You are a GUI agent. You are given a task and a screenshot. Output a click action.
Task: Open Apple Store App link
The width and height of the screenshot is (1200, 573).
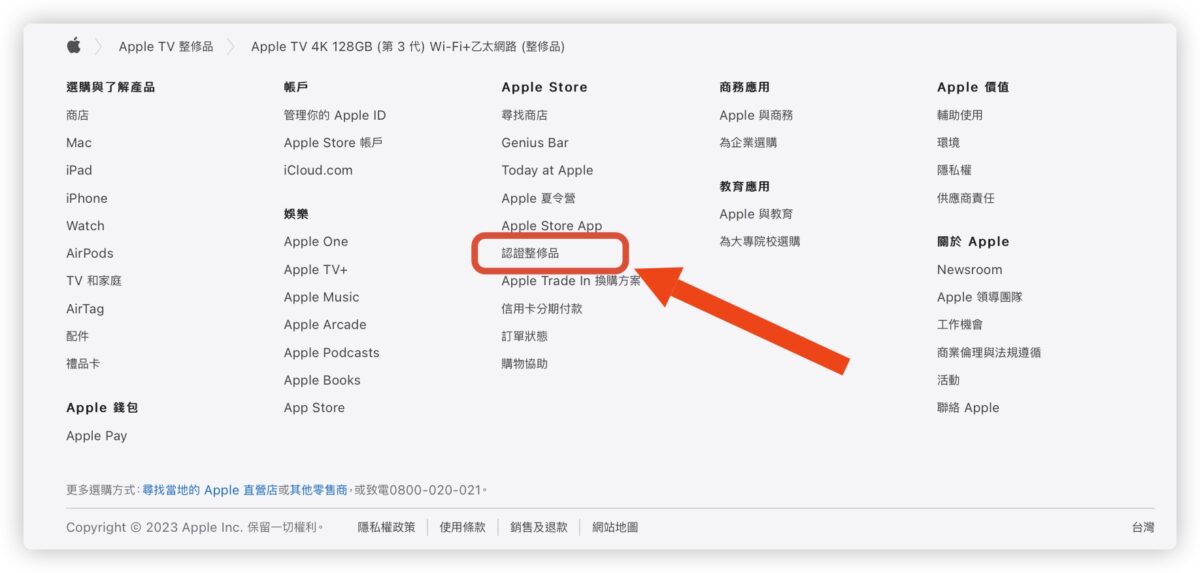pyautogui.click(x=552, y=226)
